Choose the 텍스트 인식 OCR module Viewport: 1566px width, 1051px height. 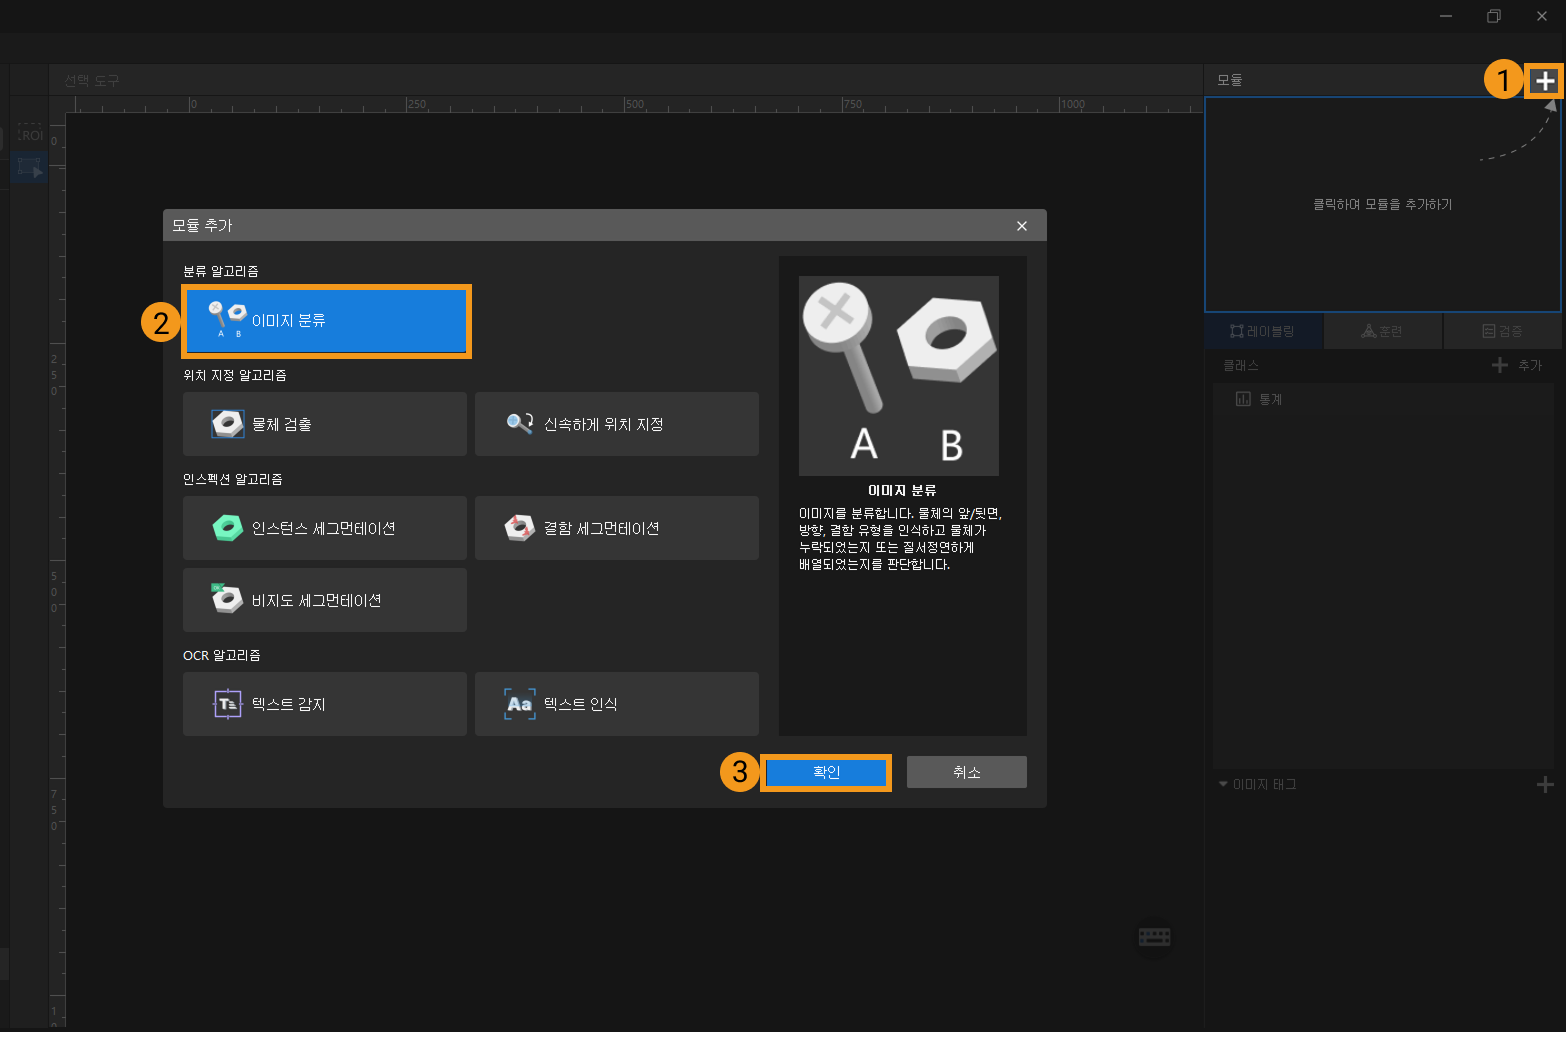616,704
